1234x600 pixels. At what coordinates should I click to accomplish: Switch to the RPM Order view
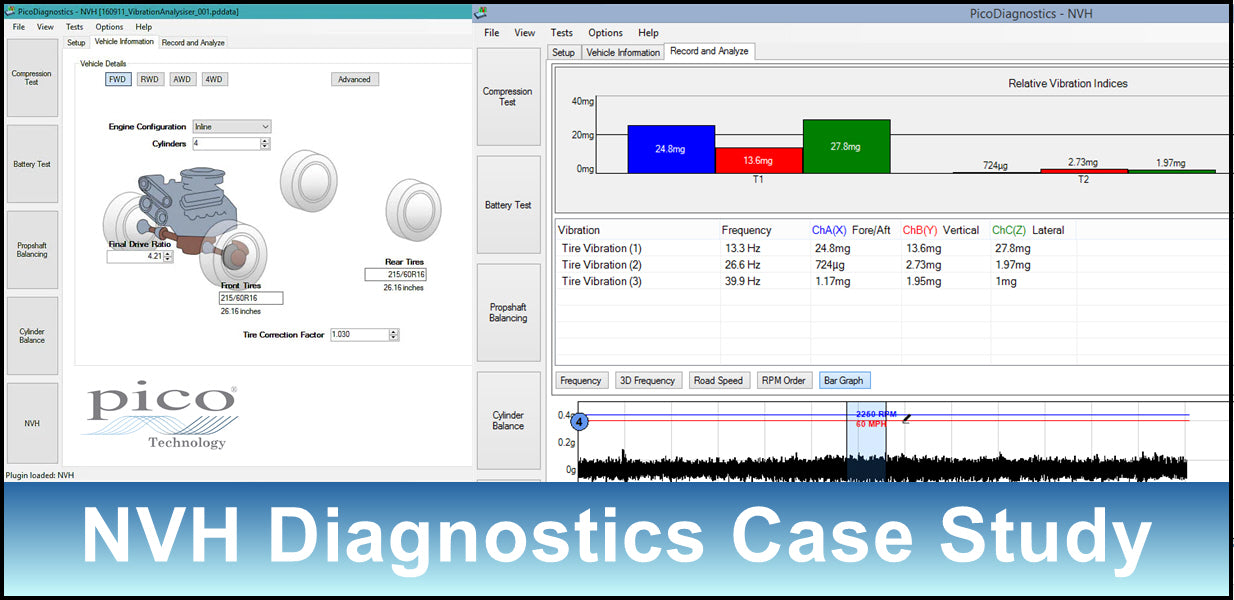click(x=784, y=380)
